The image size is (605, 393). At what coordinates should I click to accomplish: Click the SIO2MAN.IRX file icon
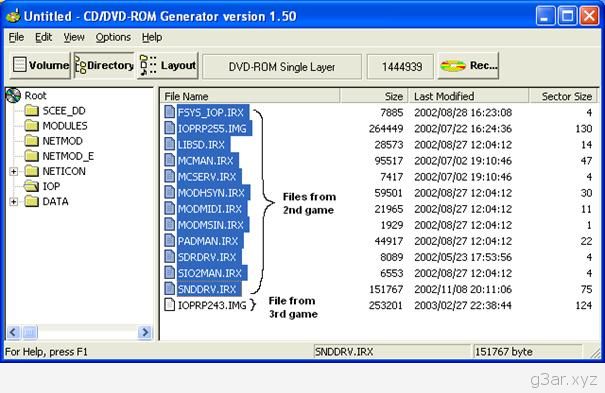[x=169, y=273]
